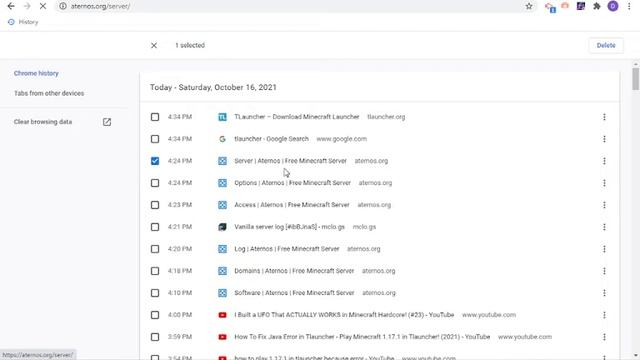Check the How To Fix Java Error entry
This screenshot has height=360, width=640.
tap(155, 337)
